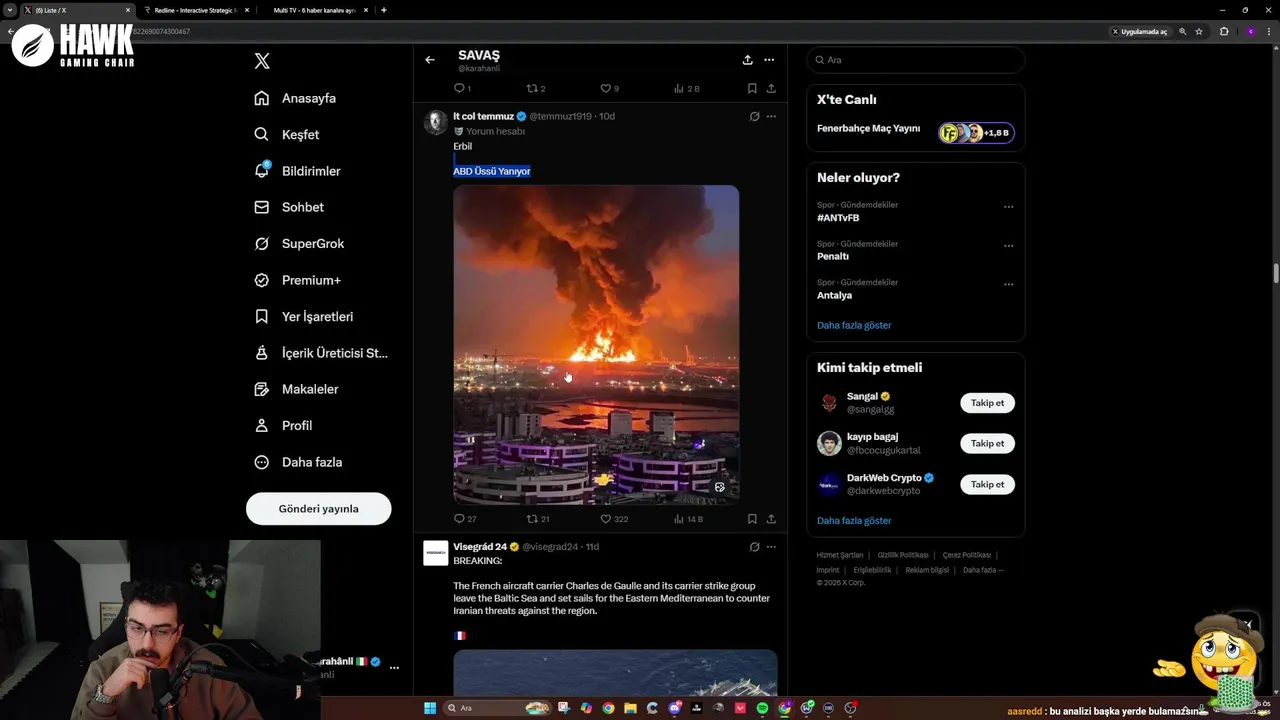Follow kayıp bagaj with Takip et

pyautogui.click(x=987, y=443)
